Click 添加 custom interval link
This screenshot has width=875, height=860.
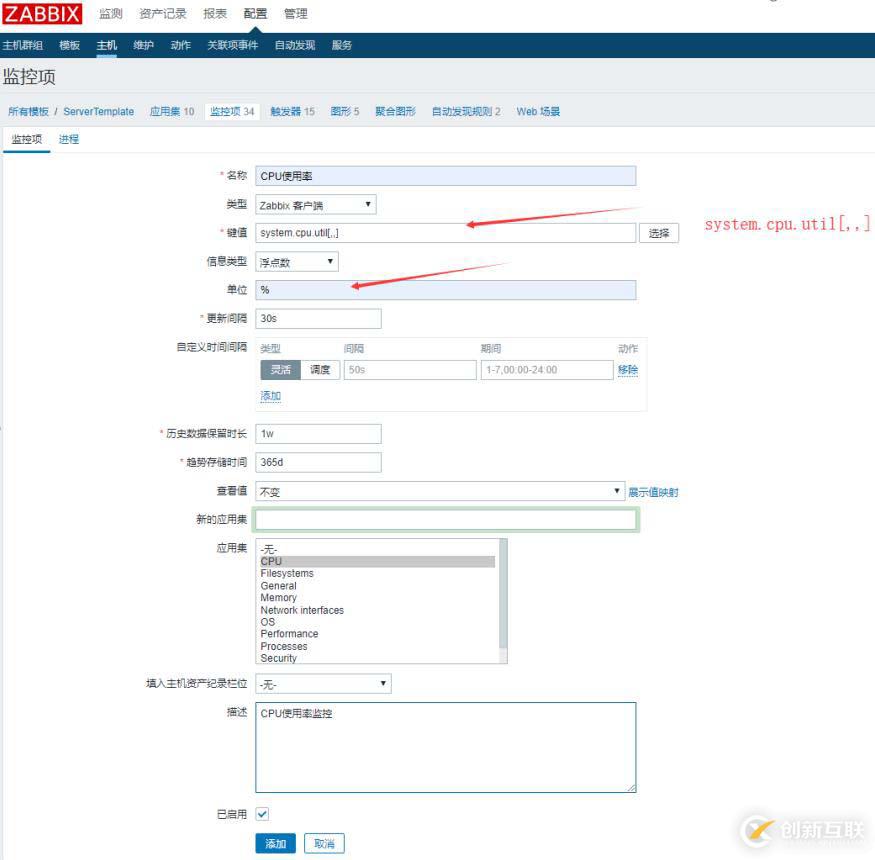[x=271, y=396]
